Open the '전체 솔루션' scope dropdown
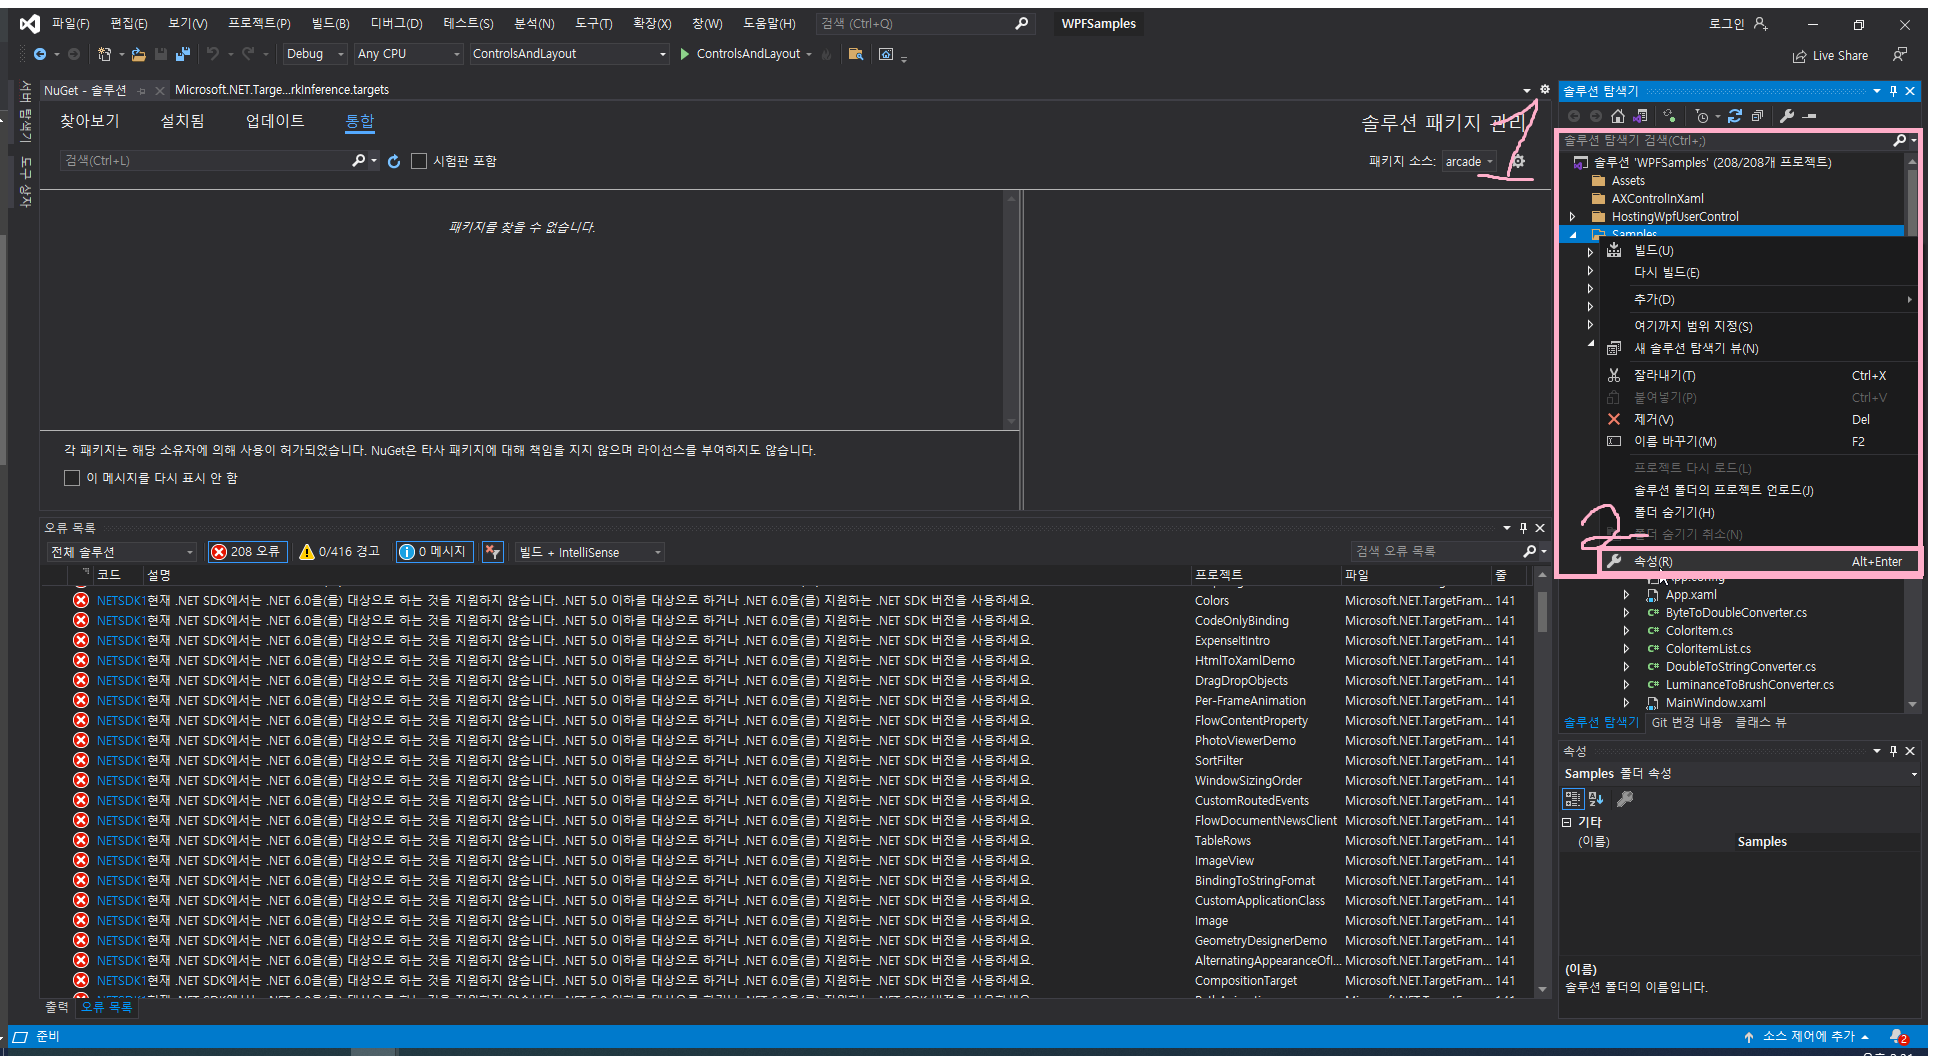Screen dimensions: 1936x1056 pyautogui.click(x=121, y=552)
